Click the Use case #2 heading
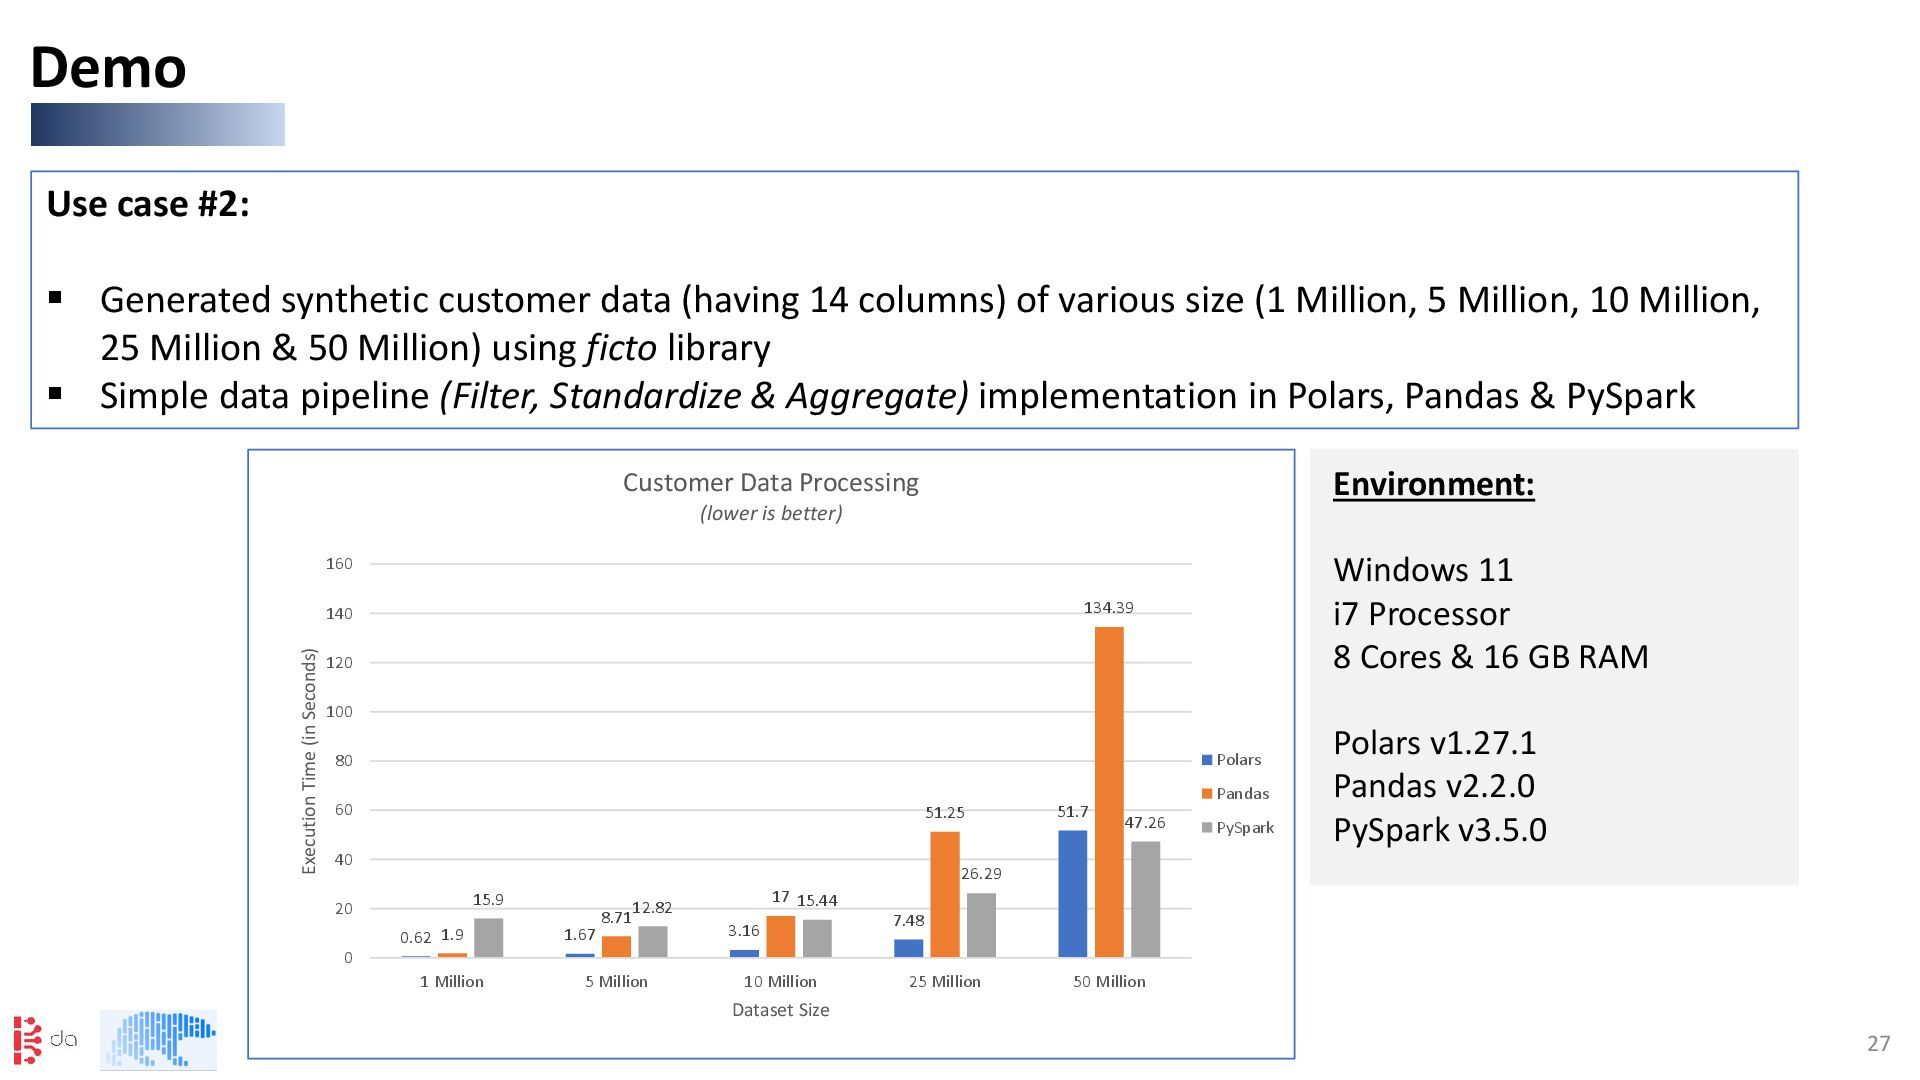The image size is (1920, 1080). 148,204
